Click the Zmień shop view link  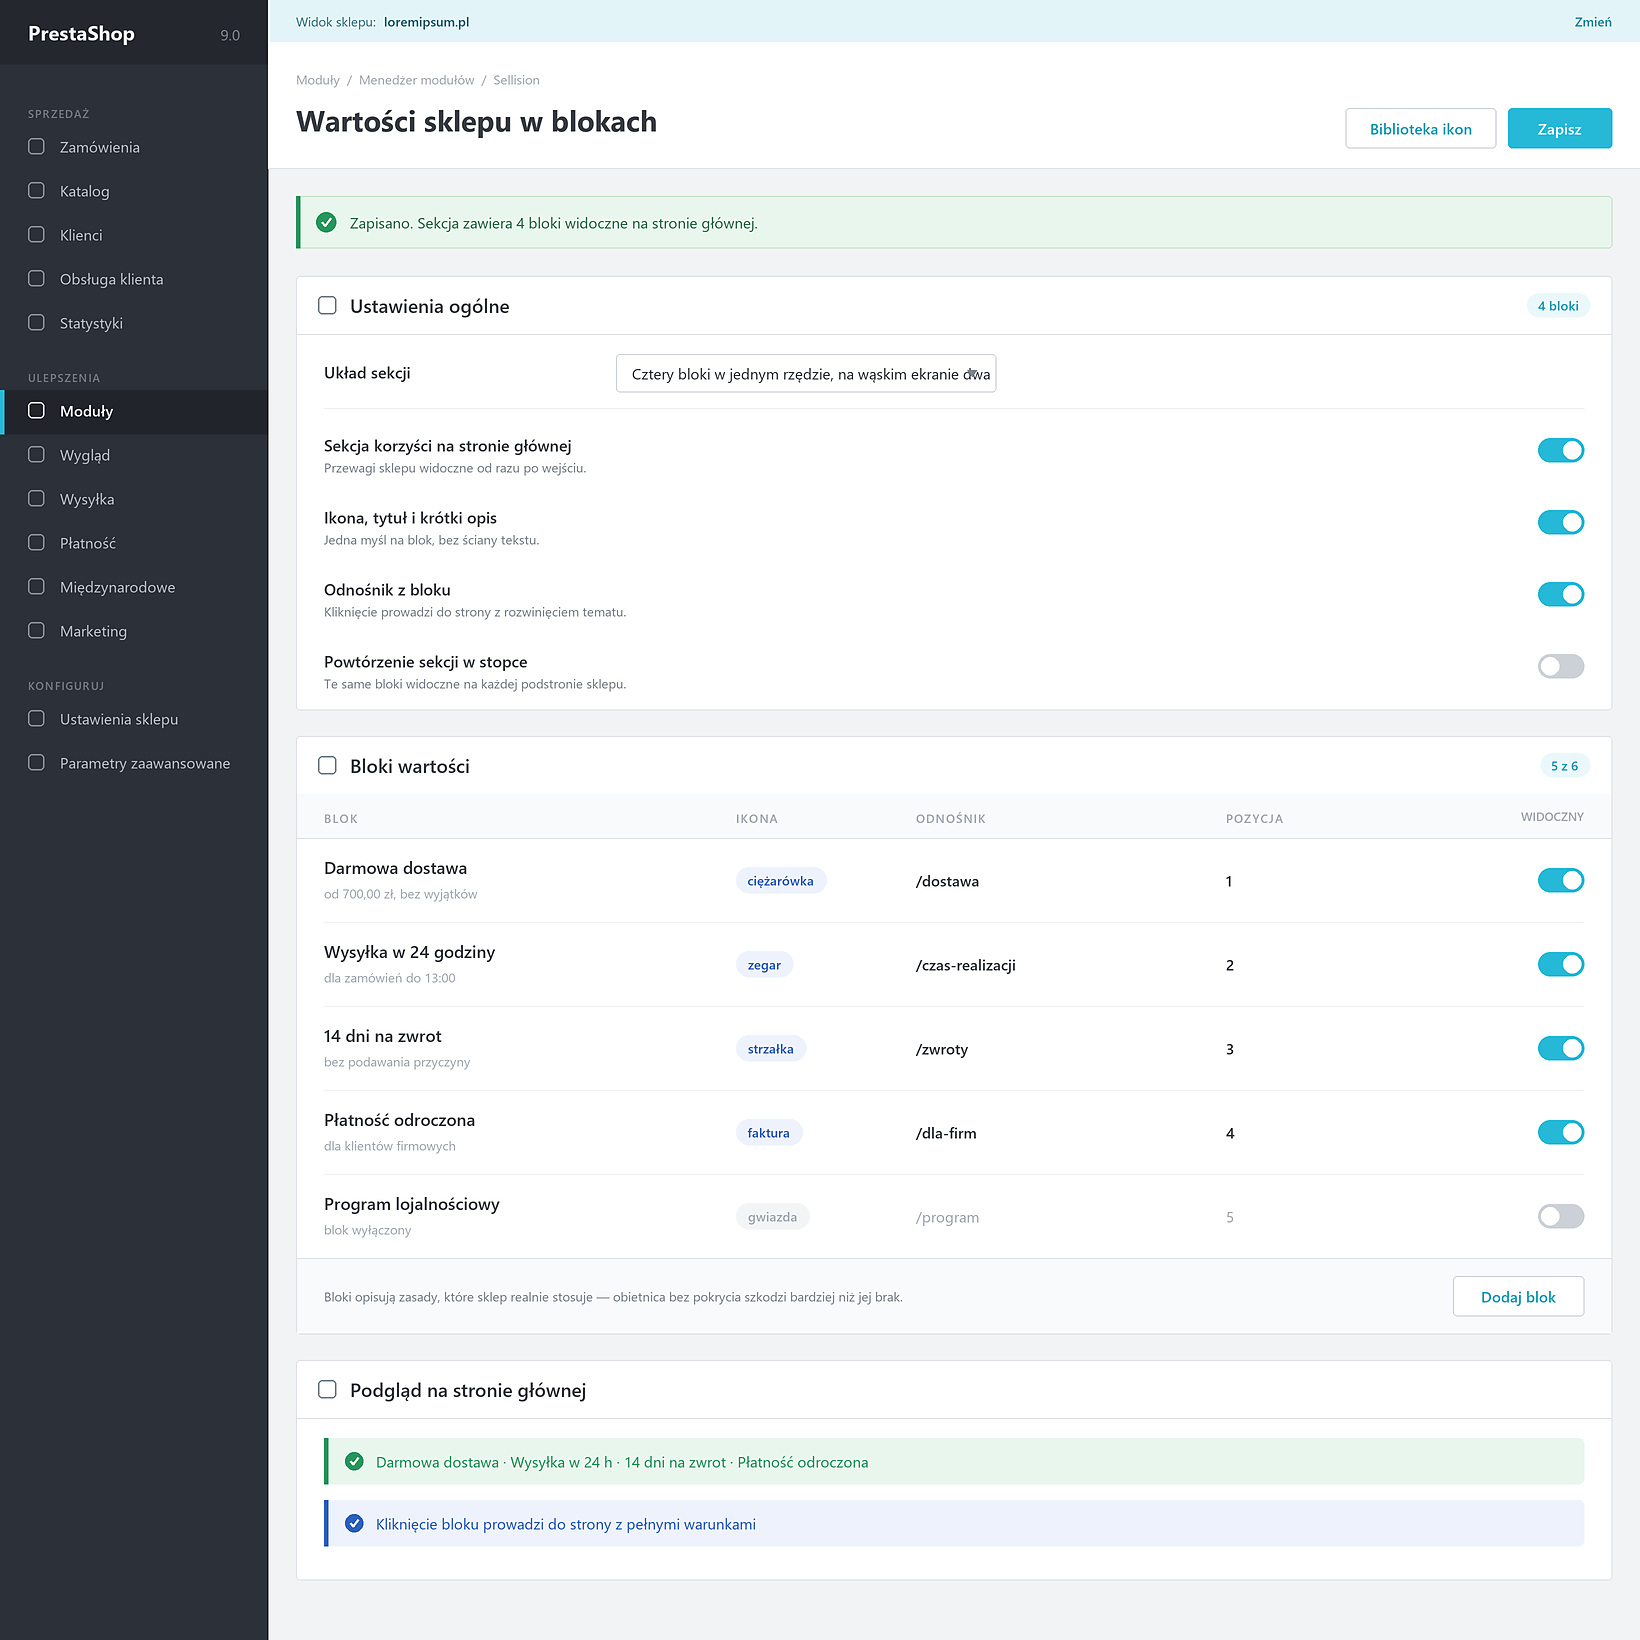coord(1592,22)
